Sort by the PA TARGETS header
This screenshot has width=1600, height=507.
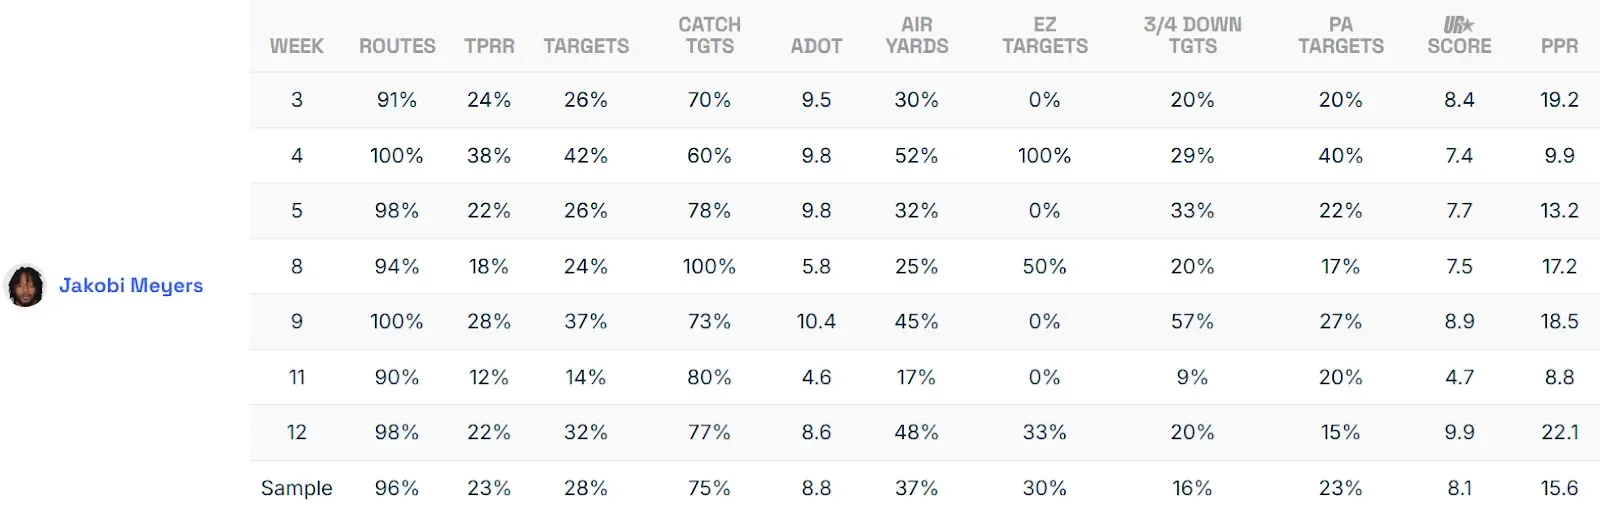click(1340, 35)
